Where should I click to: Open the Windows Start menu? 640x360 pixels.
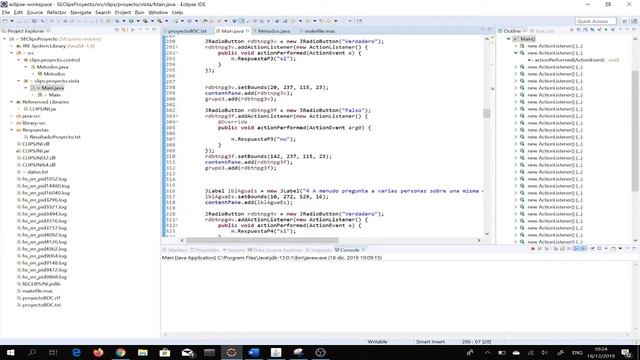point(10,352)
